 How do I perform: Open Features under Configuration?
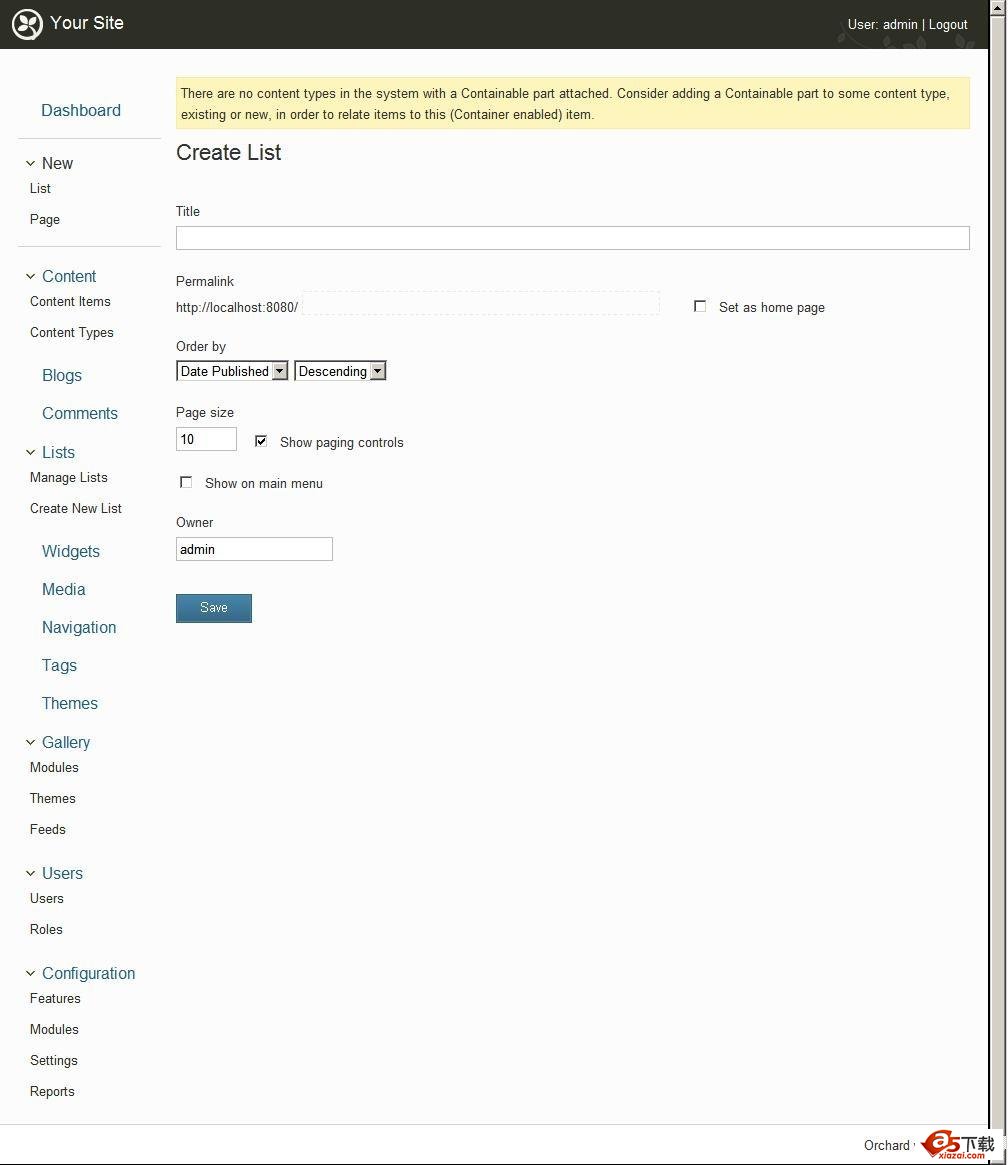[x=55, y=999]
